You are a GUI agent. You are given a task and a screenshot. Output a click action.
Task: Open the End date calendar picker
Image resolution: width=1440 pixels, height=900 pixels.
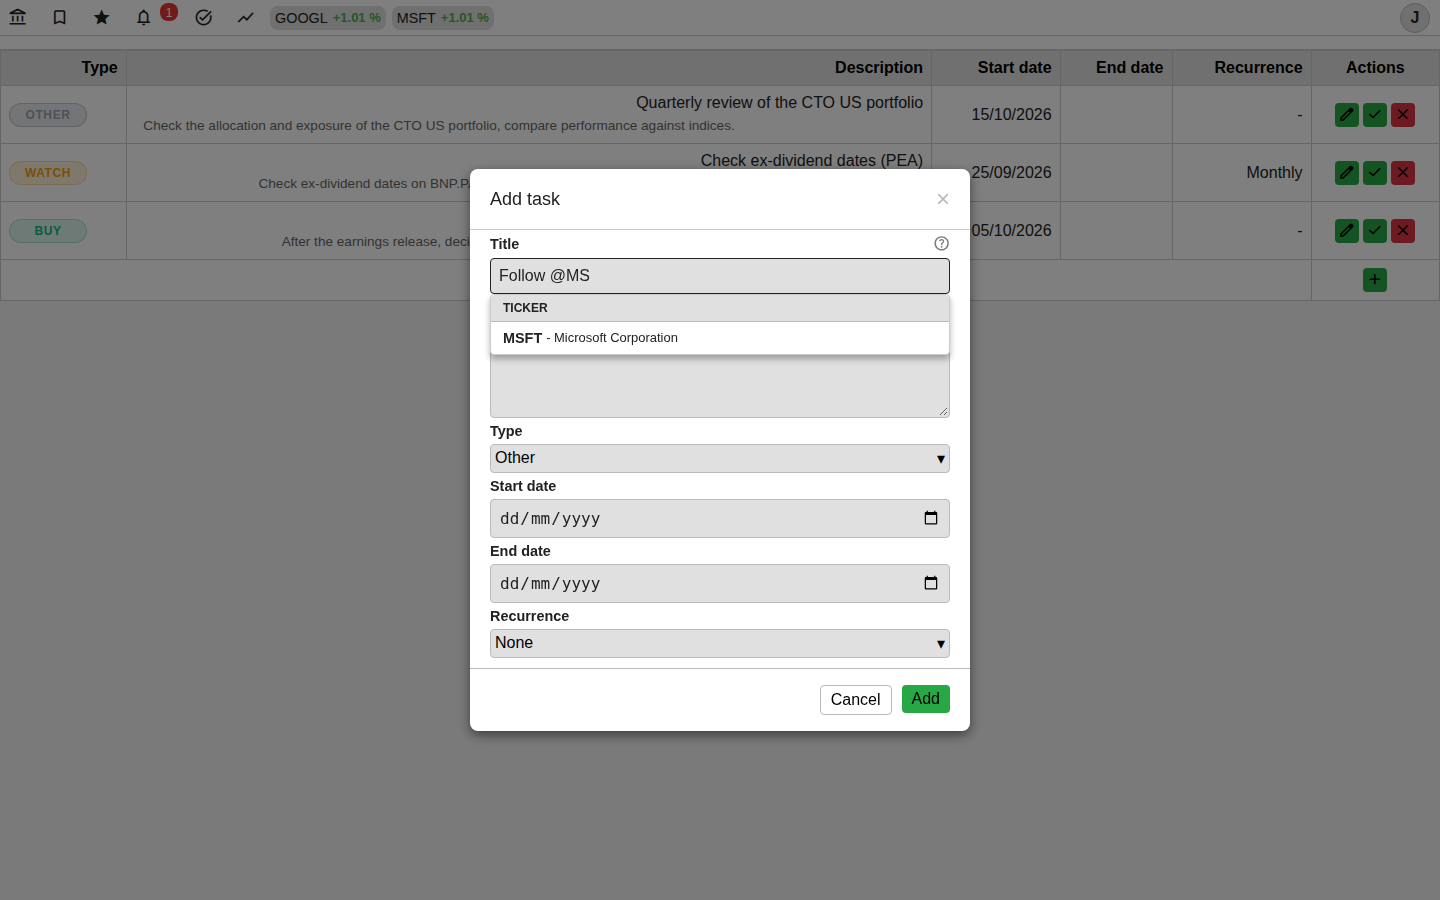(x=931, y=583)
